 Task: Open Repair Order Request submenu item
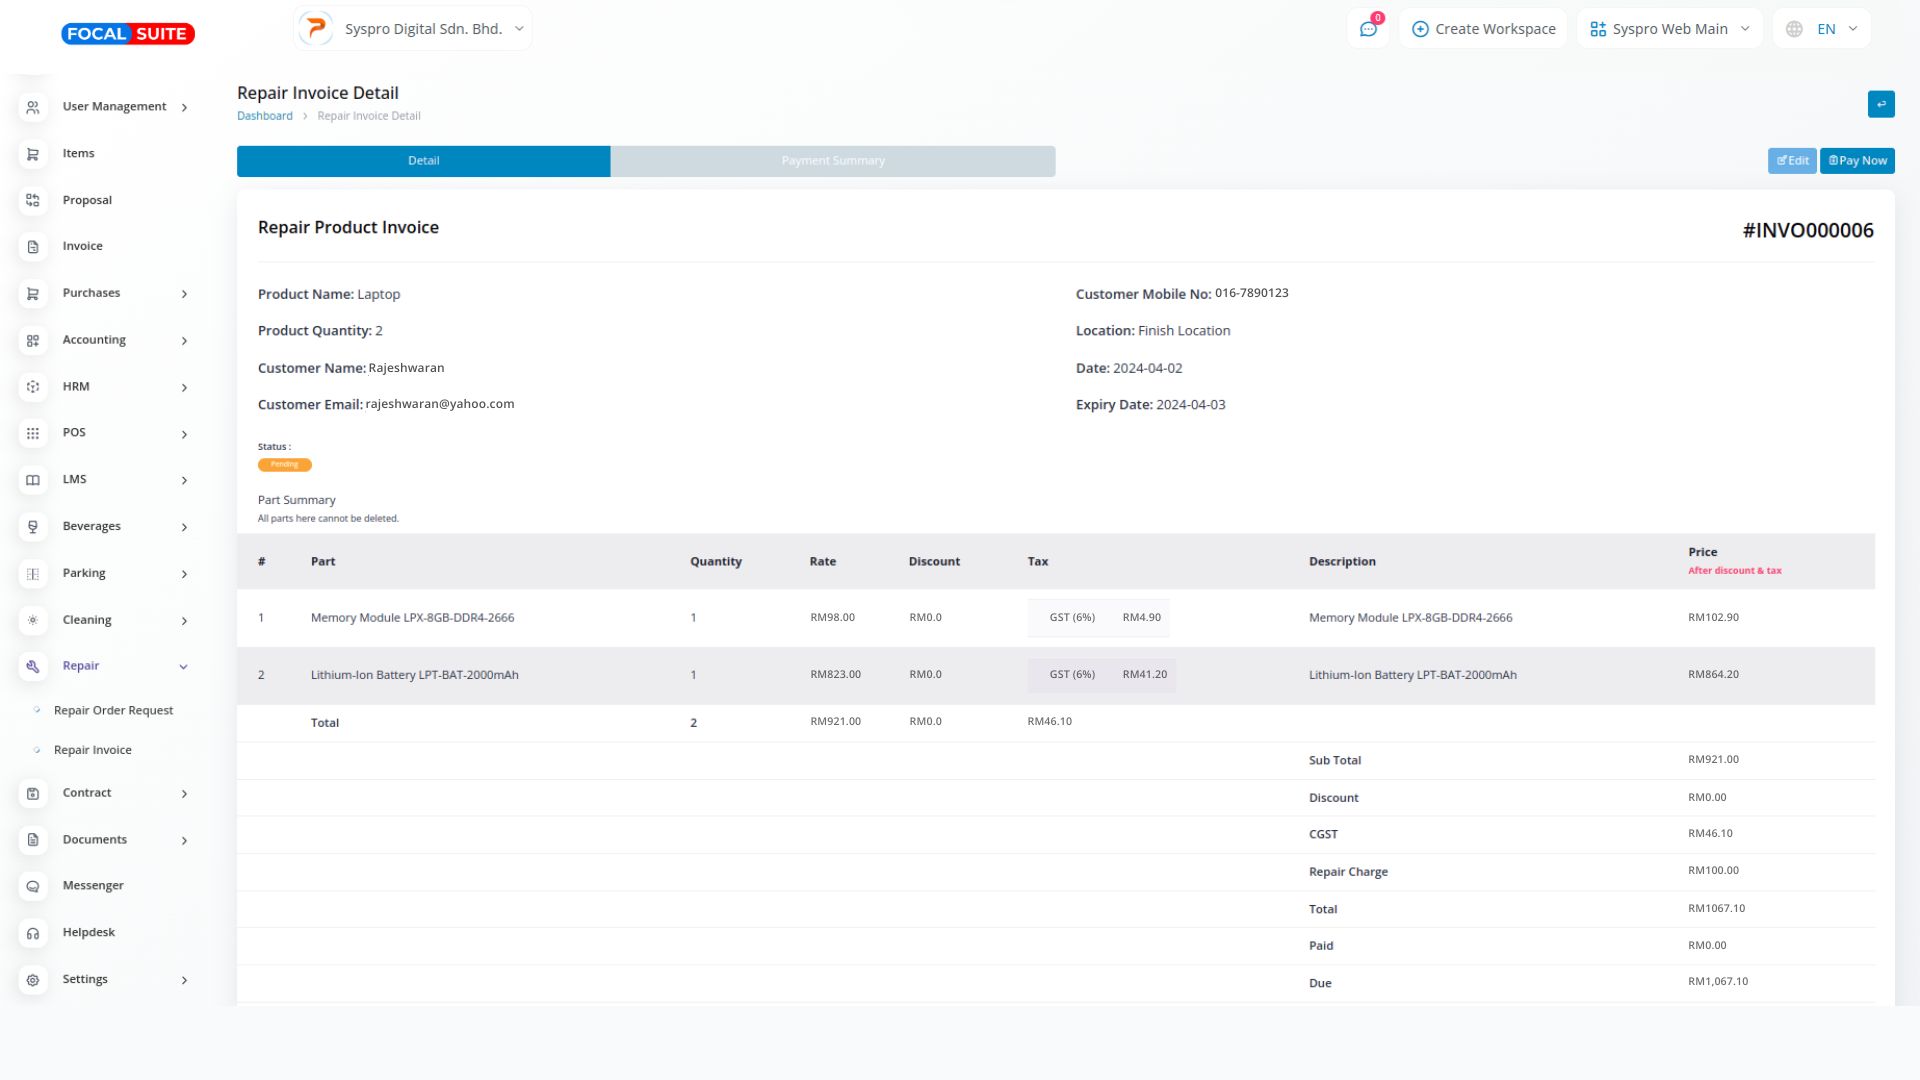(x=113, y=711)
